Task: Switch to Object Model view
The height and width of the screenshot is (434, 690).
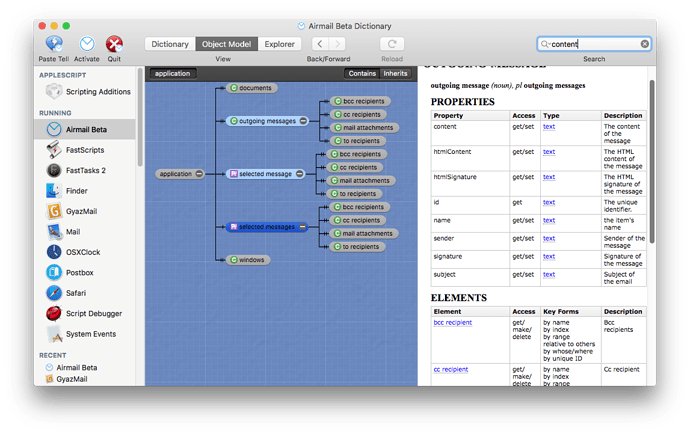Action: [x=227, y=44]
